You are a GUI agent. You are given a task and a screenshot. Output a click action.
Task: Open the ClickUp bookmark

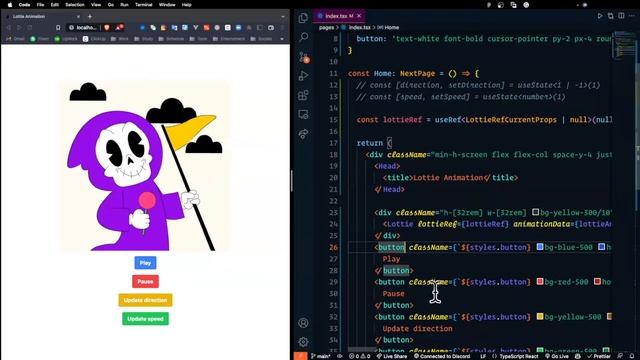(x=94, y=39)
